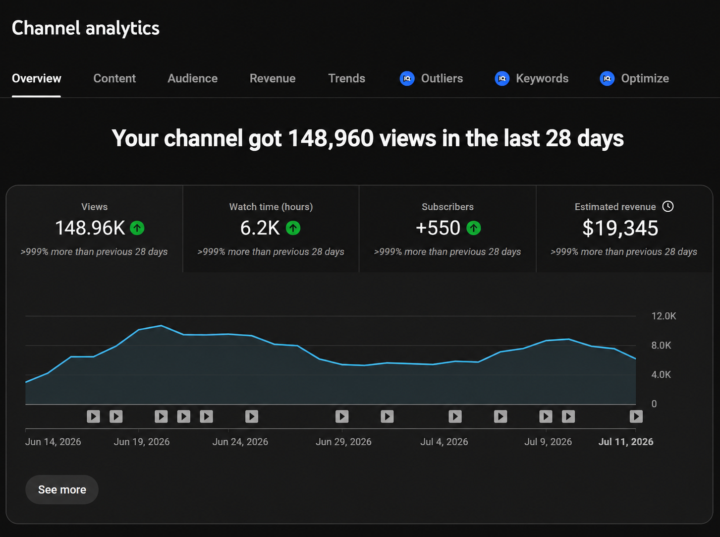Open the Trends tab

point(347,79)
